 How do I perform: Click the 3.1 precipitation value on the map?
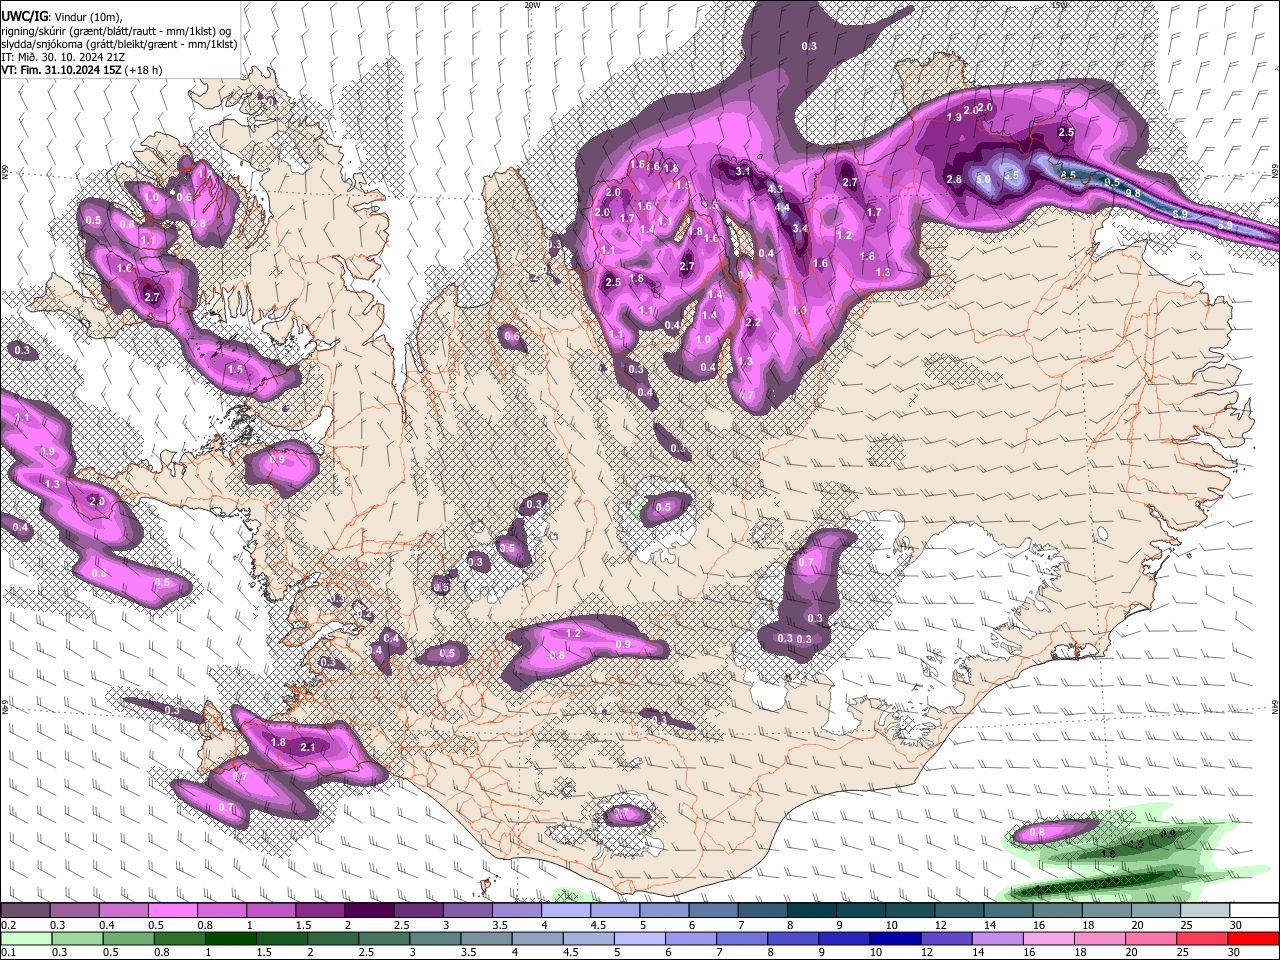coord(743,172)
